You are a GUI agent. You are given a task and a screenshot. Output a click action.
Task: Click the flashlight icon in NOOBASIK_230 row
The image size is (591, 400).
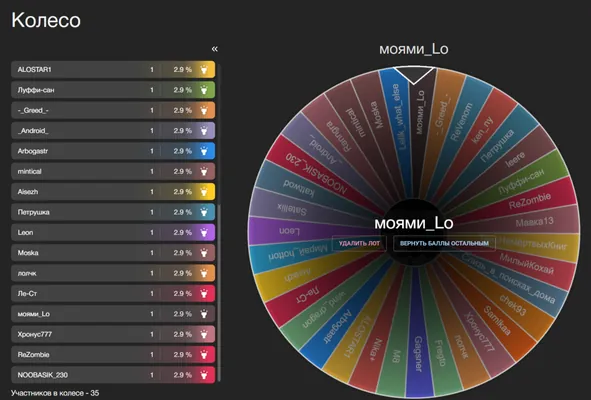coord(204,375)
